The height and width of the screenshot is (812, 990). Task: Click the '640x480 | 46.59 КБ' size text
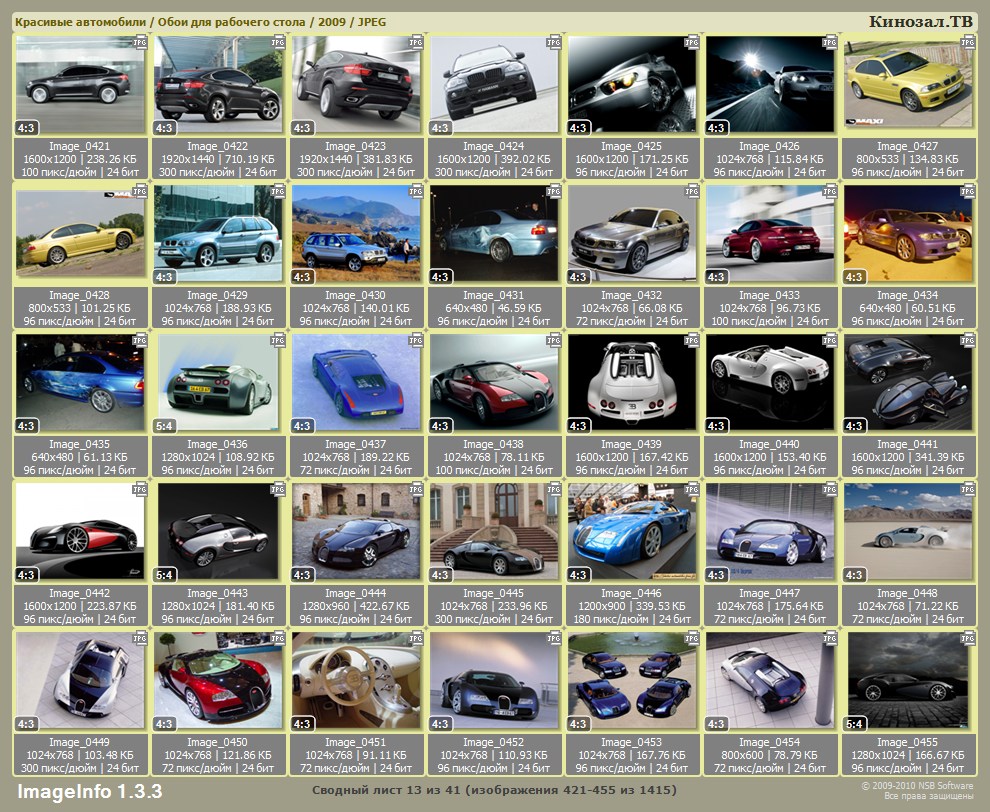494,308
